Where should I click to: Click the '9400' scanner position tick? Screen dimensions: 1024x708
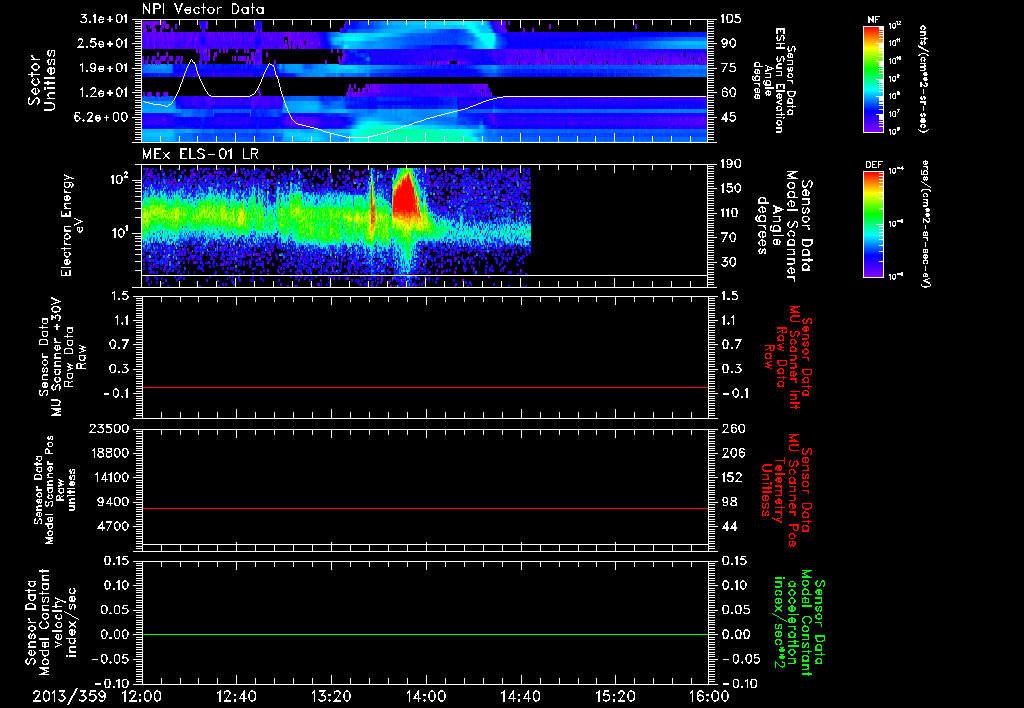[x=114, y=502]
